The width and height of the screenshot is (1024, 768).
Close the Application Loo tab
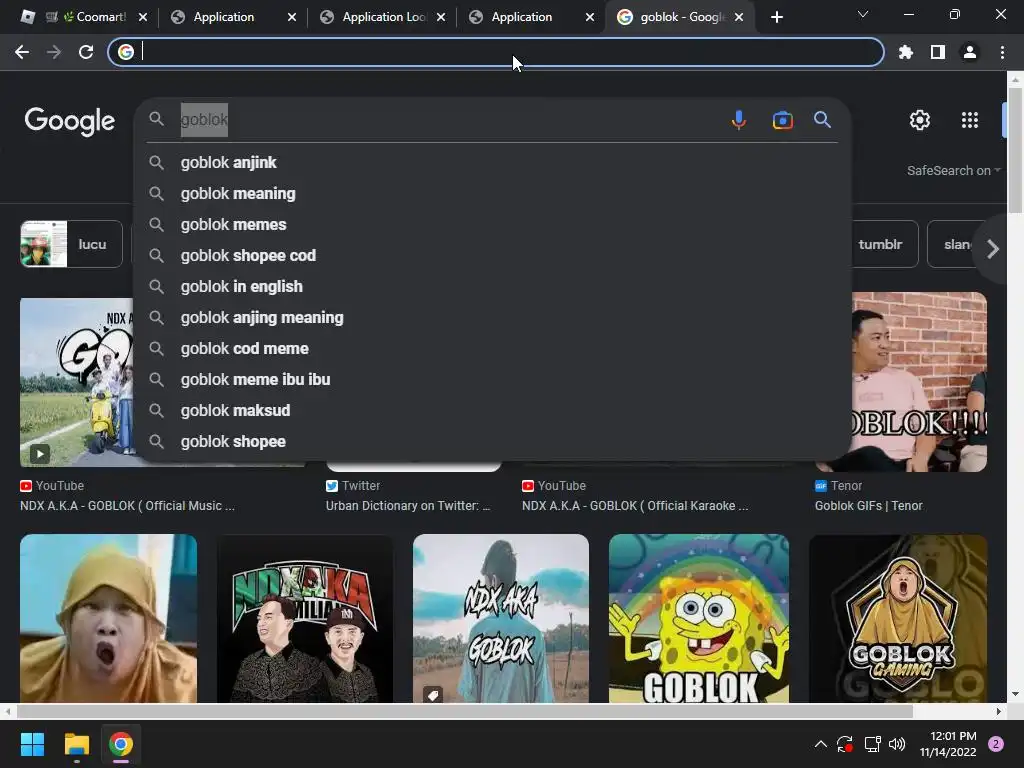click(x=441, y=17)
